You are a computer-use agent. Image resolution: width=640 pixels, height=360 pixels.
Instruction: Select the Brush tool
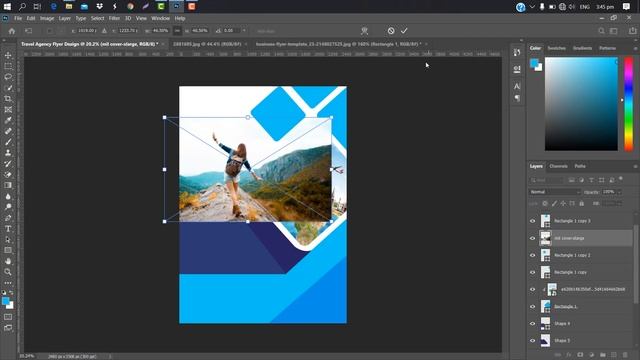(8, 142)
